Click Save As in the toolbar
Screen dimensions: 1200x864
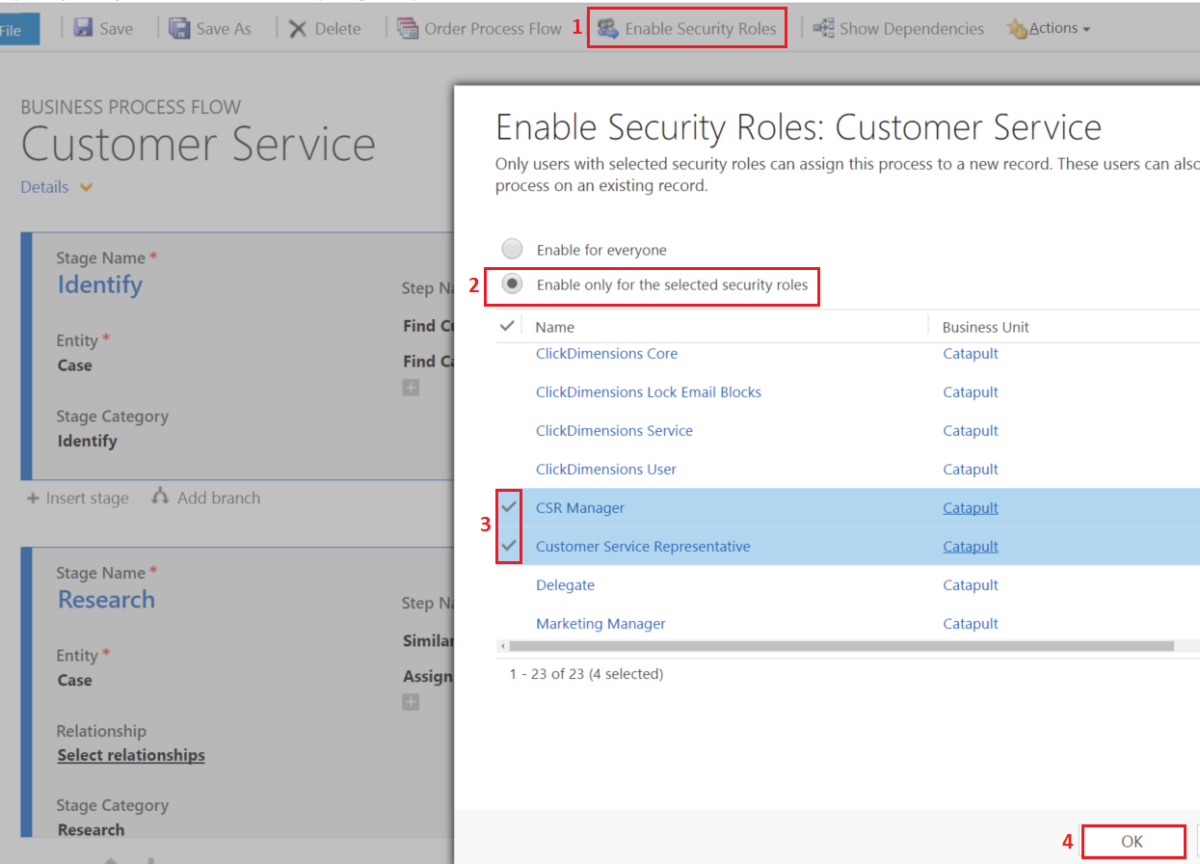[x=224, y=29]
